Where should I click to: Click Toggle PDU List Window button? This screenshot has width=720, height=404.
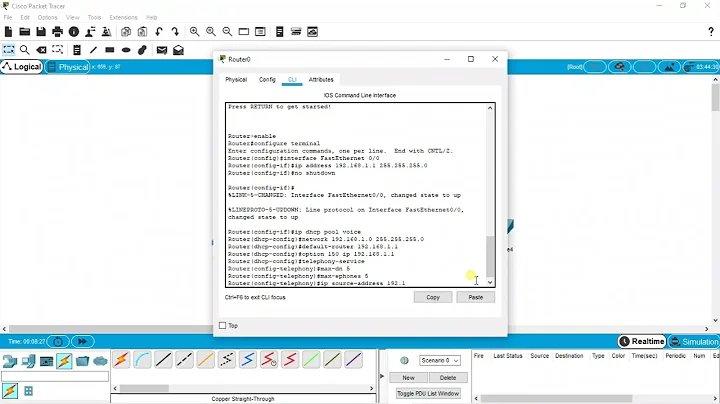pyautogui.click(x=428, y=393)
